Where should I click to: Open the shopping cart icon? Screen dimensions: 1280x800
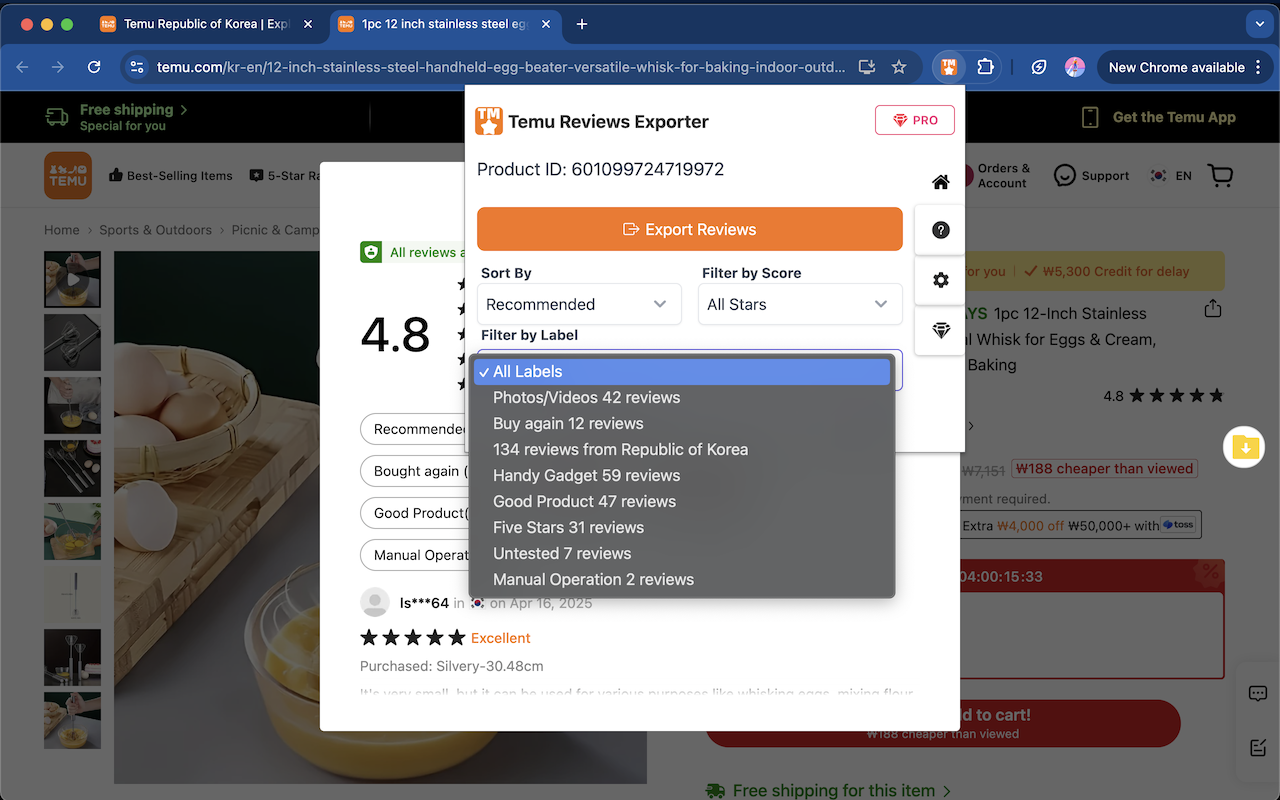tap(1220, 176)
